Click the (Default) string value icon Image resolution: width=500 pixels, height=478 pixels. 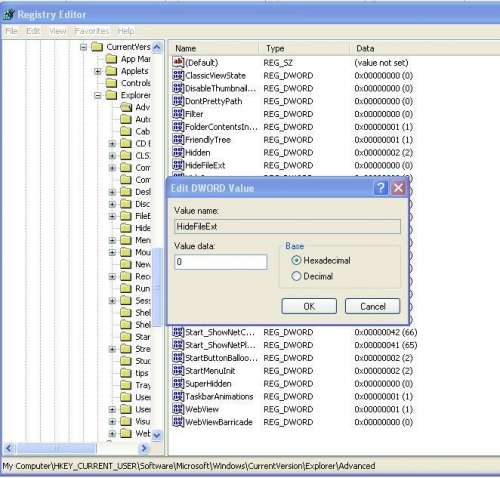point(178,62)
